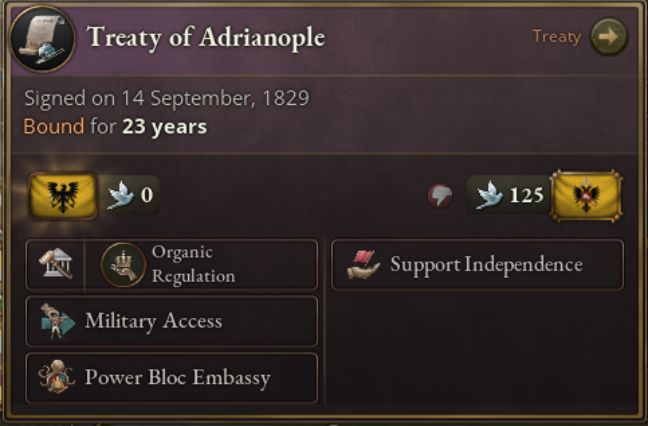Click the Military Access soldier icon
Screen dimensions: 648x426
56,321
